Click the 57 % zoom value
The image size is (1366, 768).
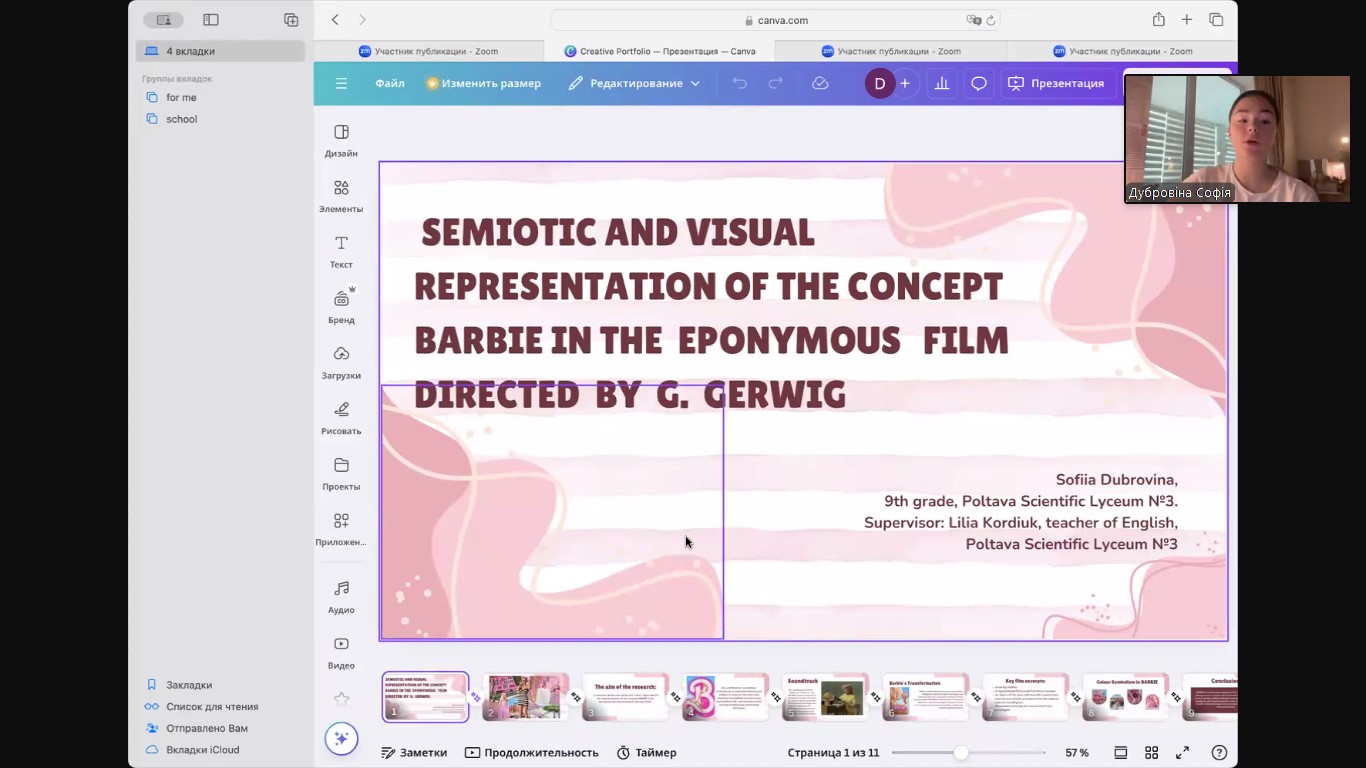pos(1077,752)
